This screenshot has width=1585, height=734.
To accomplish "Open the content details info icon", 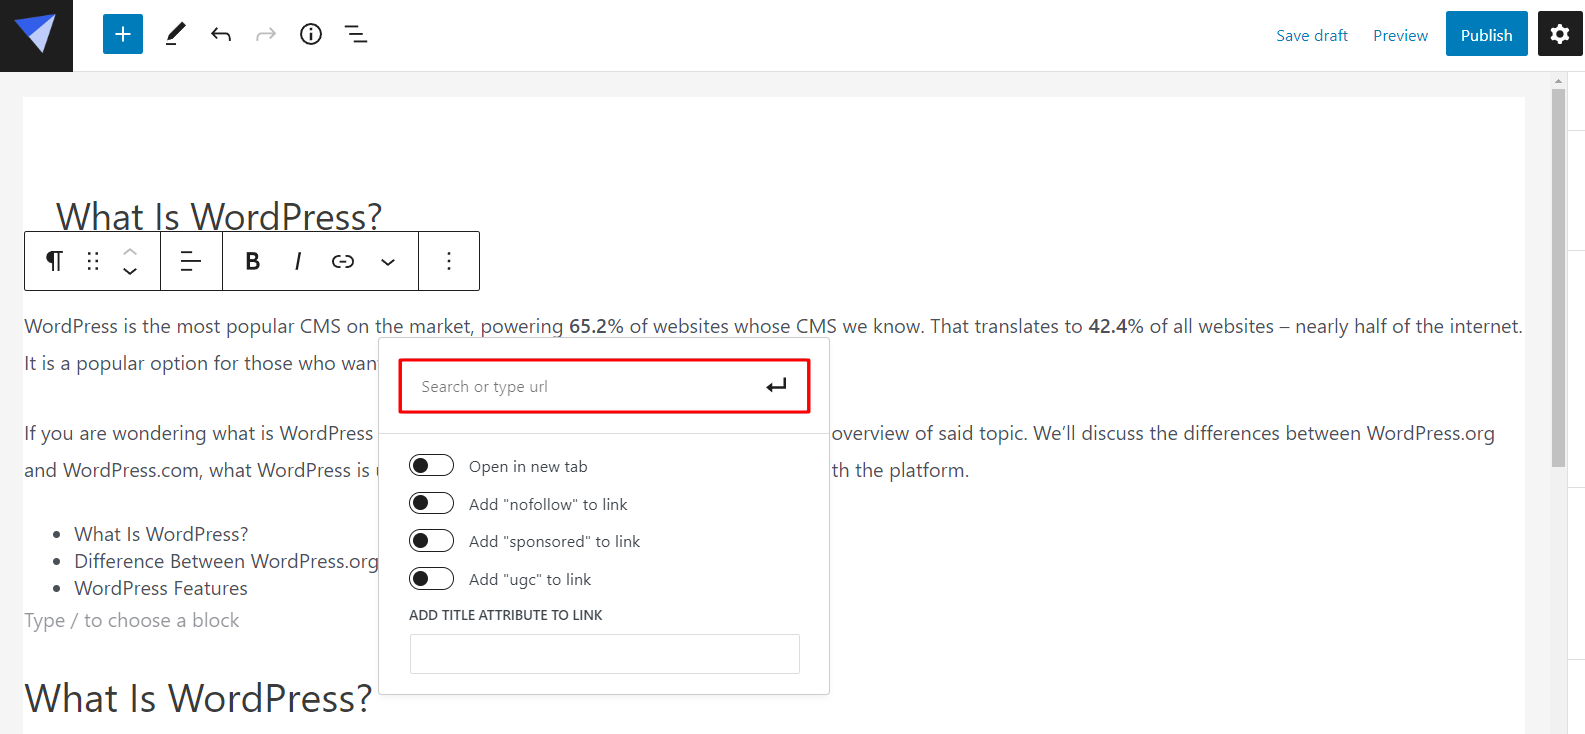I will pos(311,35).
